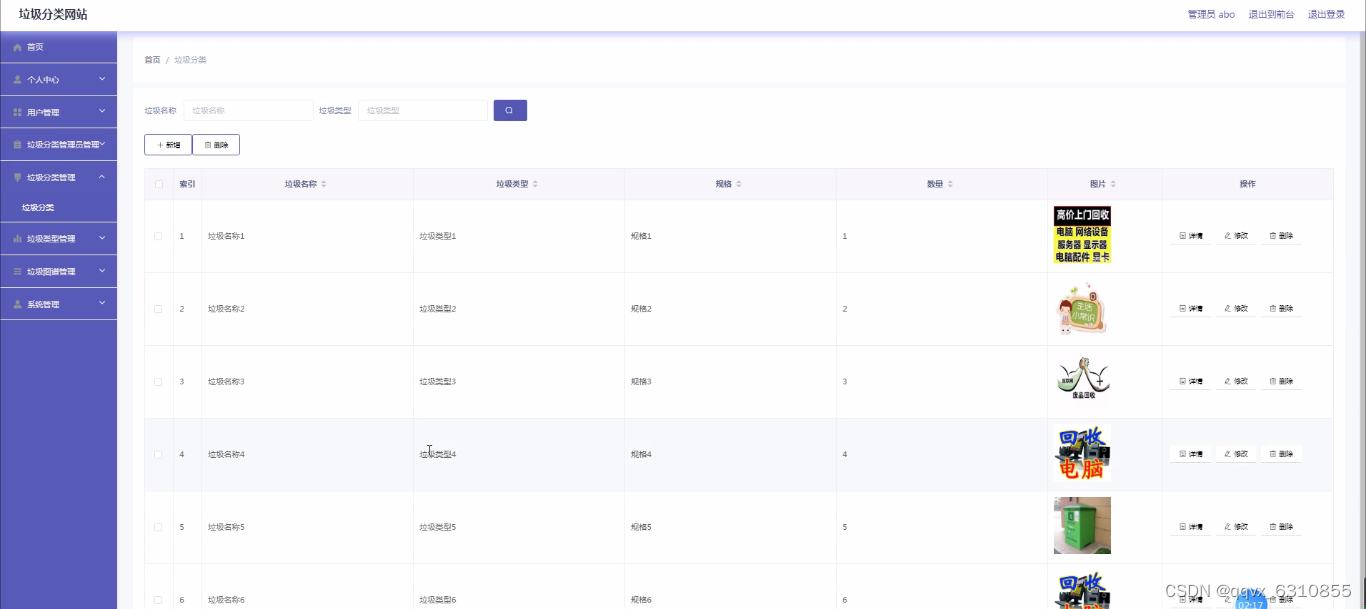Focus the 垃圾类型 search input

tap(423, 110)
